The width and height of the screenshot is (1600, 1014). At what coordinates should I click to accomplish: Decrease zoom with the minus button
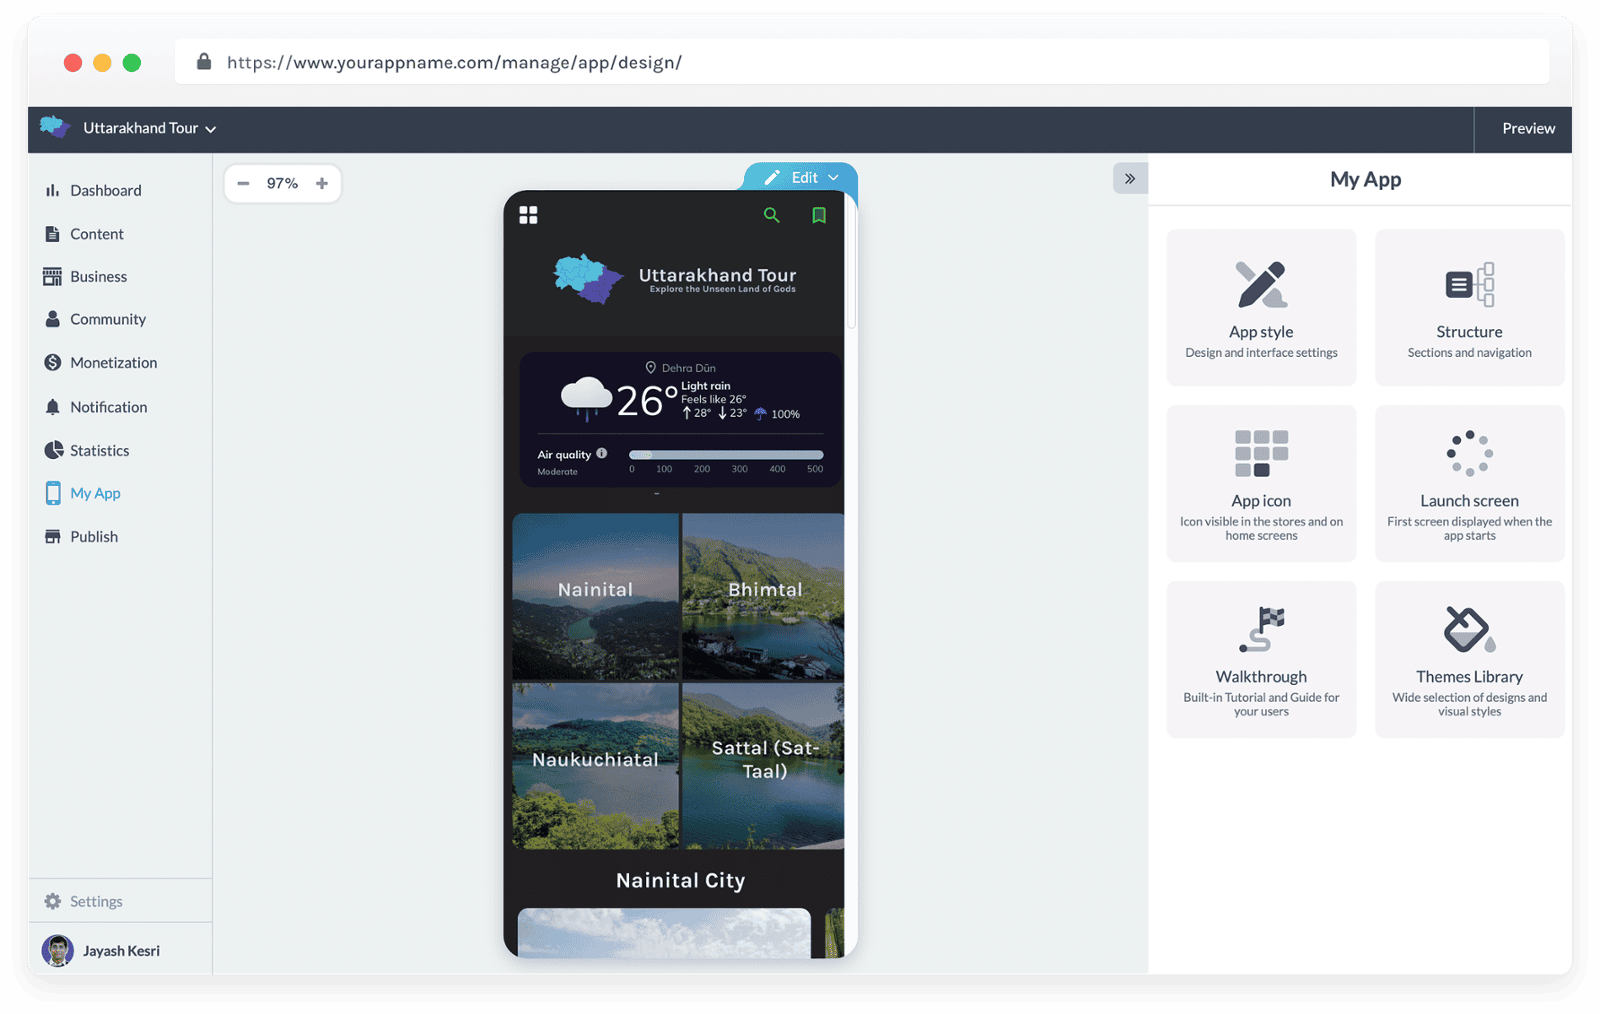(x=243, y=183)
